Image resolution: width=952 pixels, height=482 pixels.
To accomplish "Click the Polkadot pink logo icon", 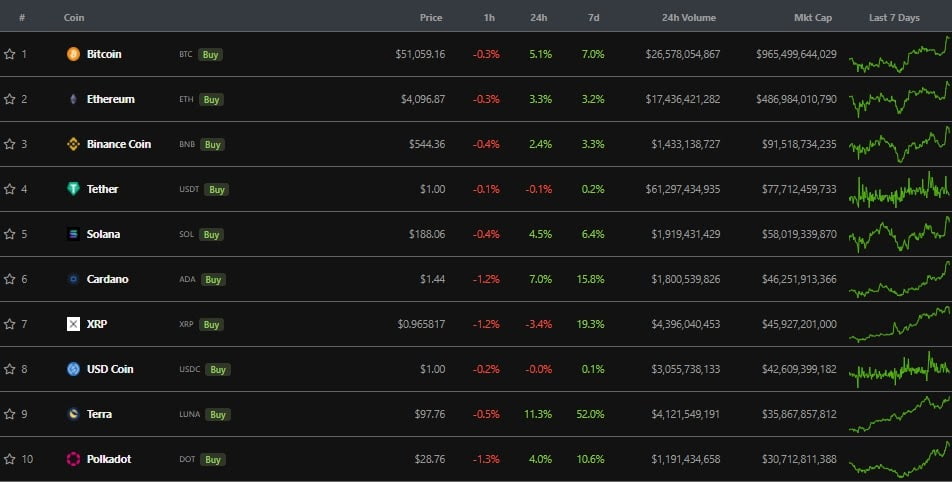I will 73,459.
